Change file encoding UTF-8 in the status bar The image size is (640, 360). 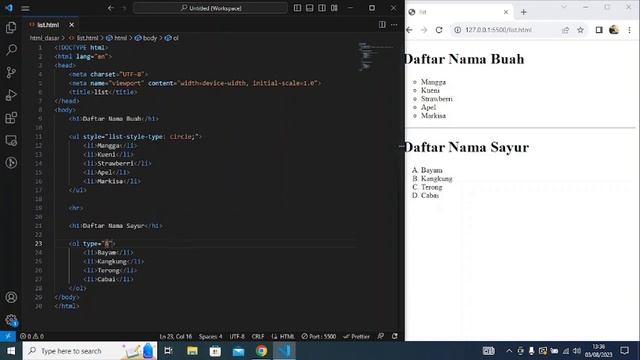[x=237, y=336]
